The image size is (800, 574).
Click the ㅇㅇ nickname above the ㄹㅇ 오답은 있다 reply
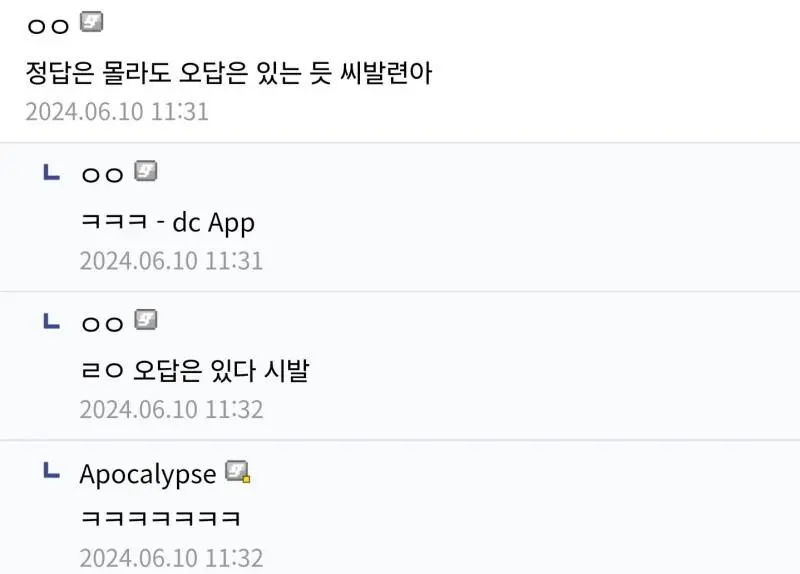coord(102,324)
